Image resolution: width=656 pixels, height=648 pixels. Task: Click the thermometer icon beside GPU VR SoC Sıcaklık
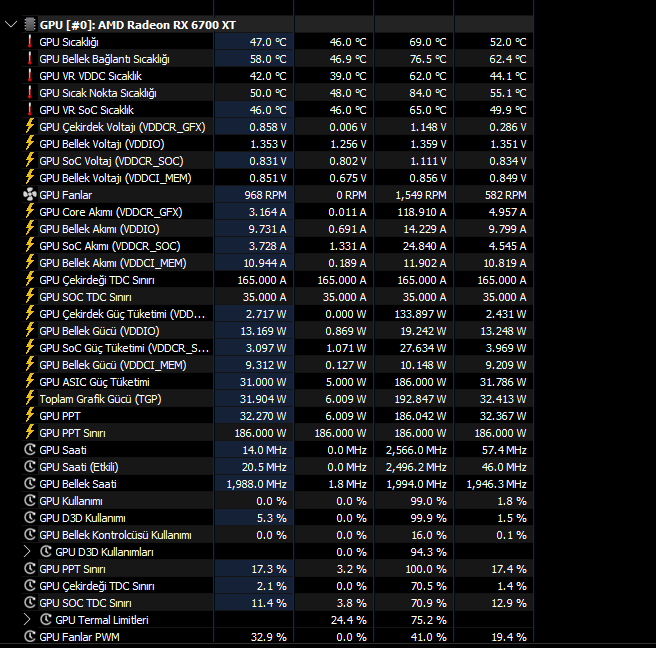pyautogui.click(x=30, y=110)
